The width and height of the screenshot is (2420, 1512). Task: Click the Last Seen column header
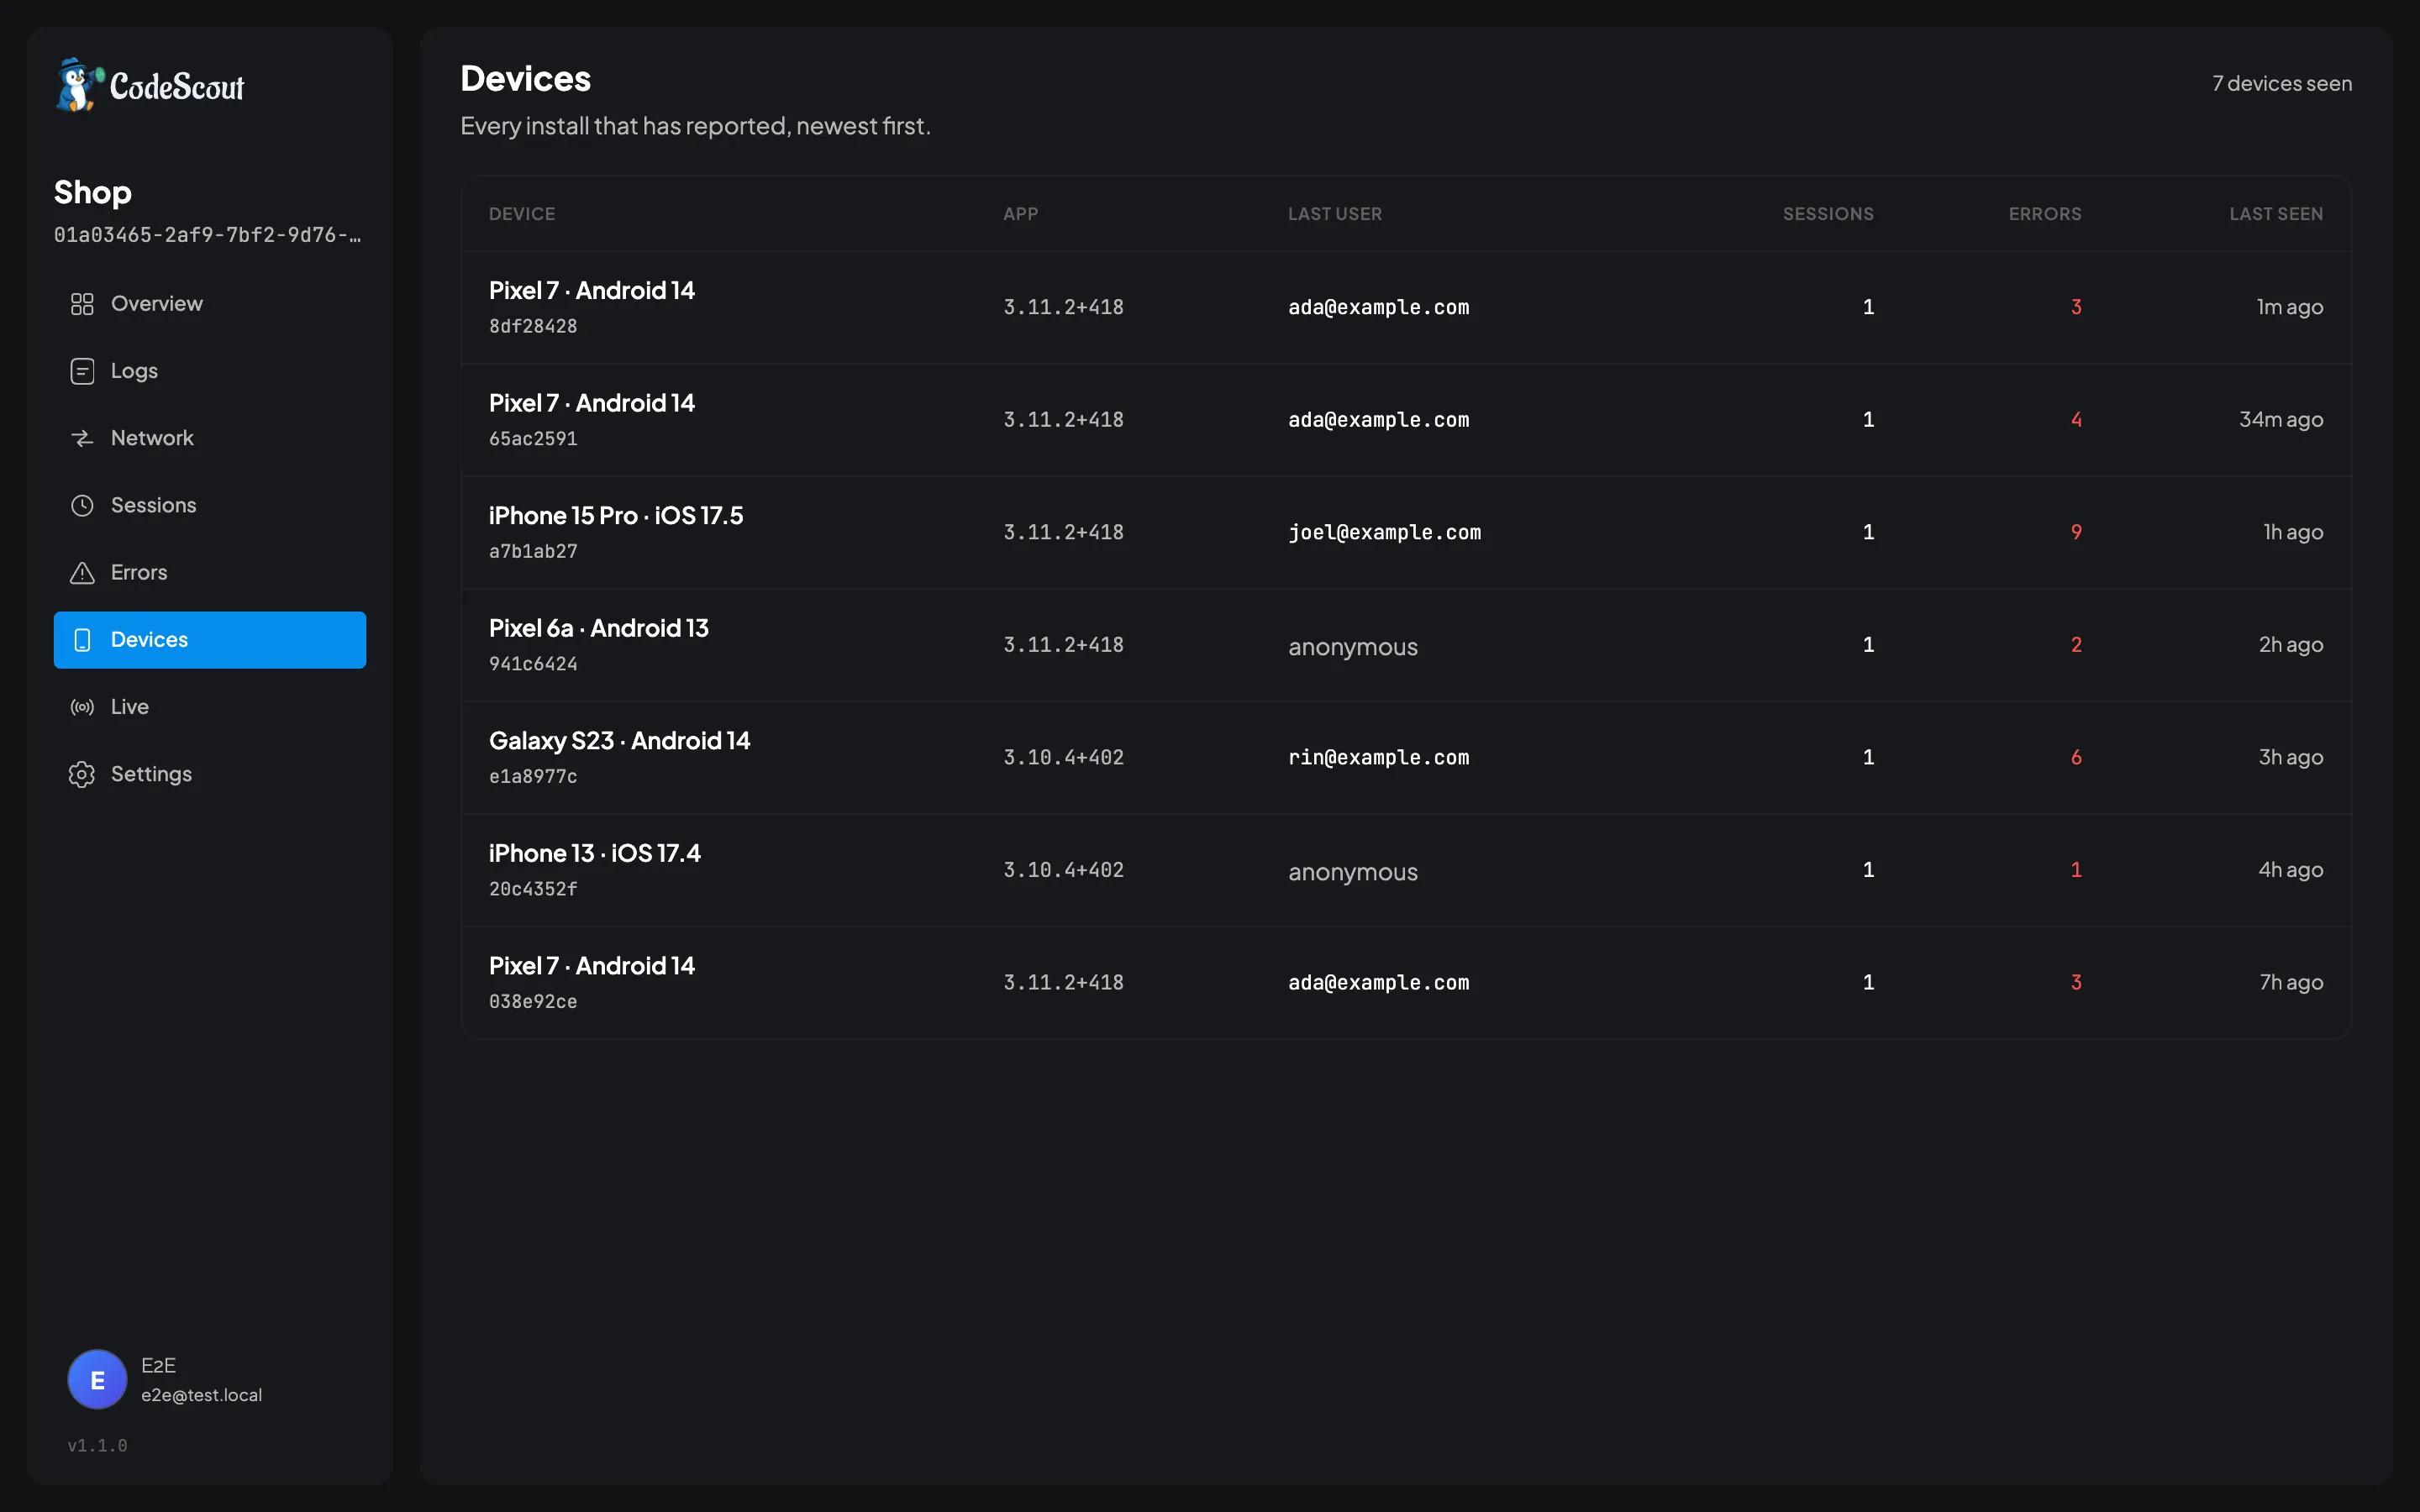tap(2276, 214)
